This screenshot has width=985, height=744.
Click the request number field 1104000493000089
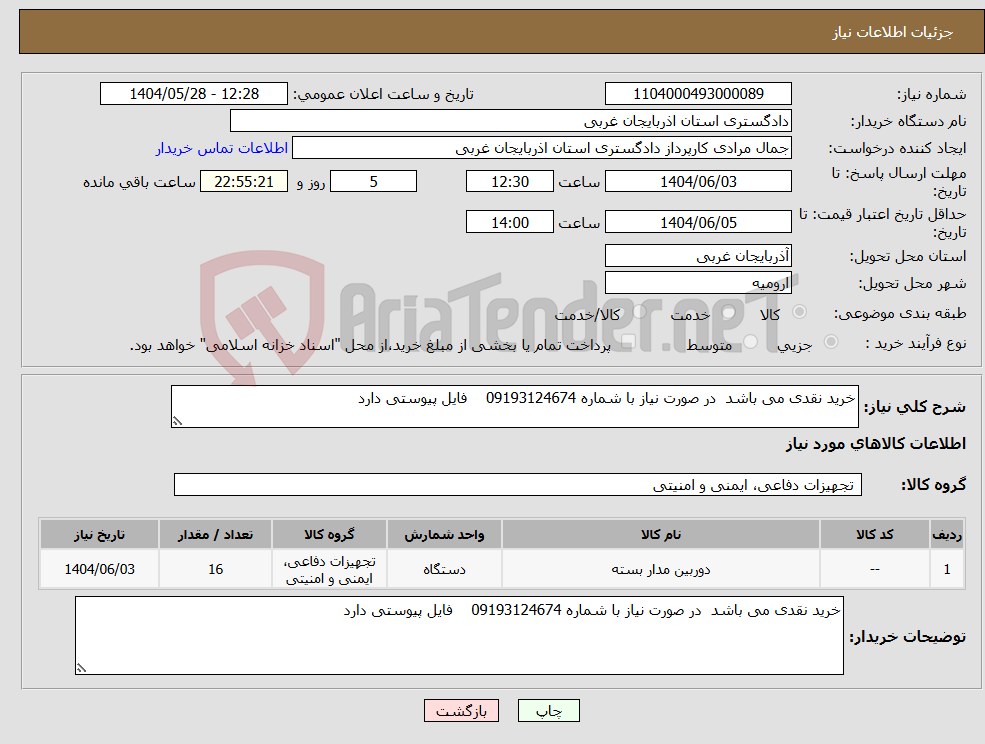tap(697, 93)
